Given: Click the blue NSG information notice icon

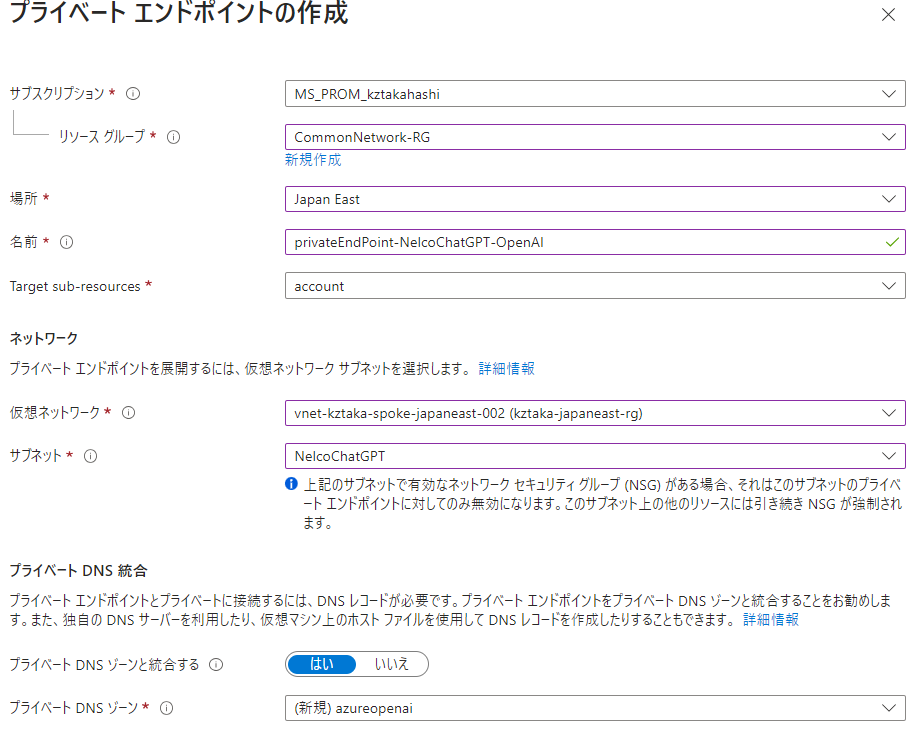Looking at the screenshot, I should click(x=292, y=483).
